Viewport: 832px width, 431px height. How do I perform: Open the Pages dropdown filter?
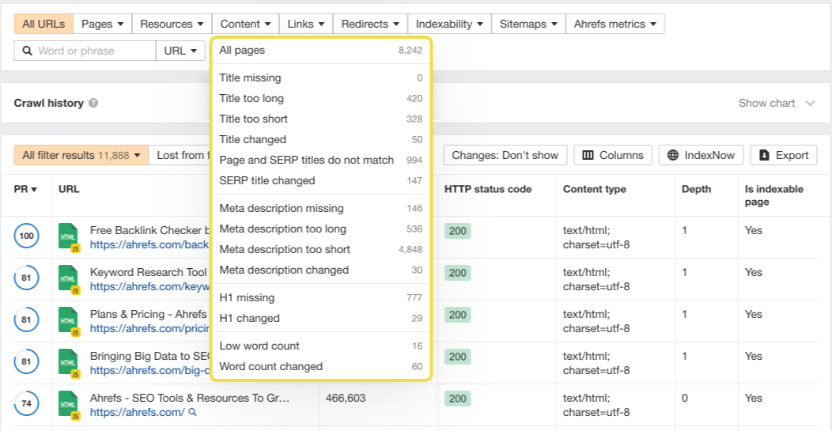click(102, 24)
